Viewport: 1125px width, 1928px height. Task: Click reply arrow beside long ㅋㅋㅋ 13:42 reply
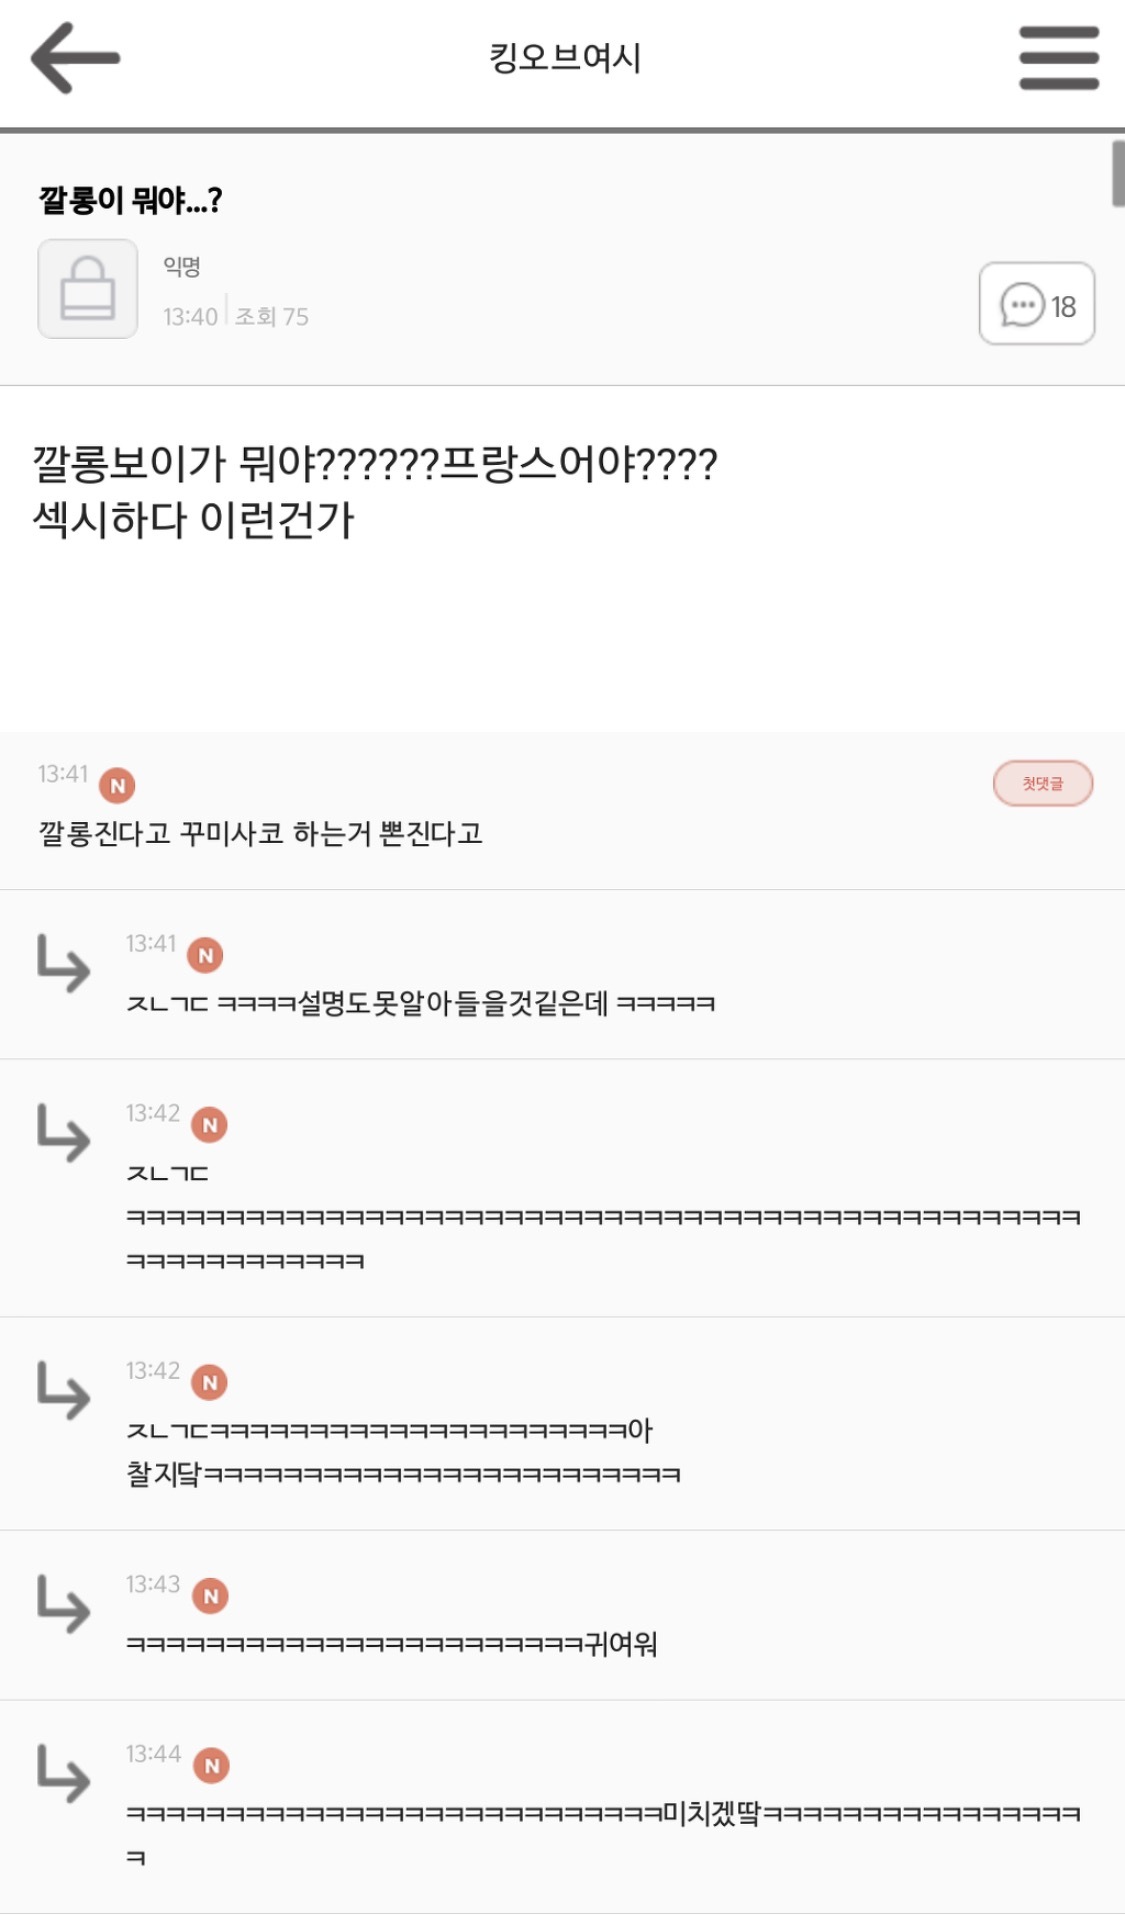click(x=63, y=1133)
